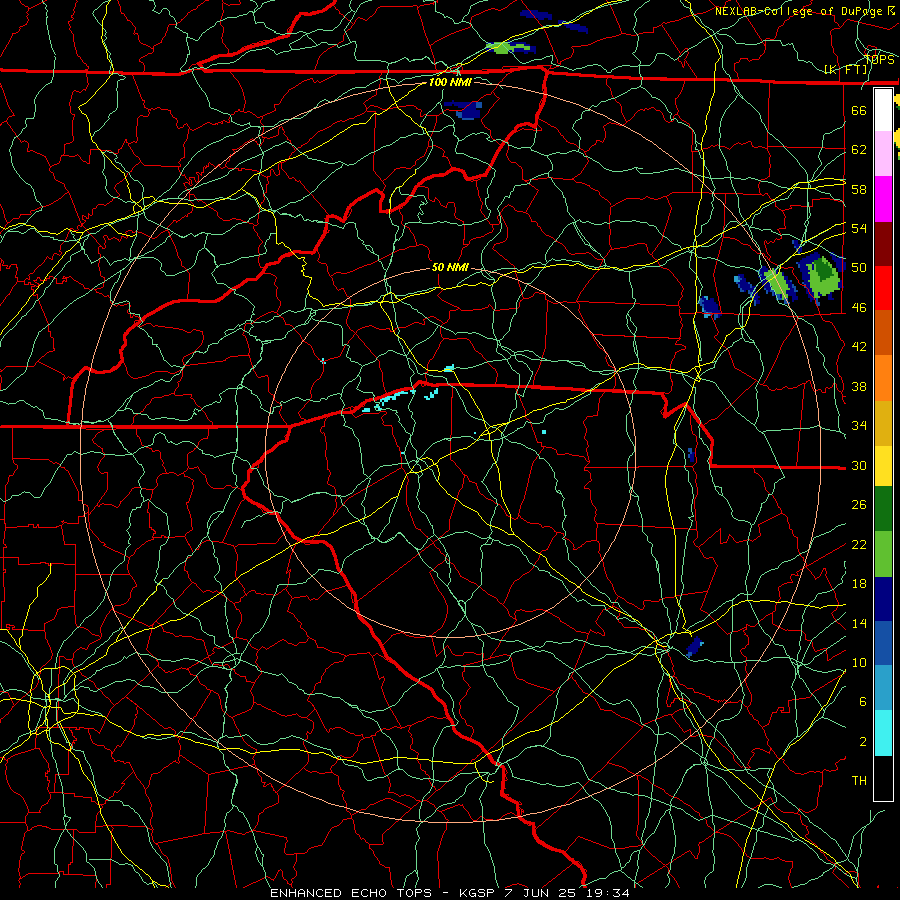
Task: Click the "50 NMI" range ring label
Action: click(450, 267)
